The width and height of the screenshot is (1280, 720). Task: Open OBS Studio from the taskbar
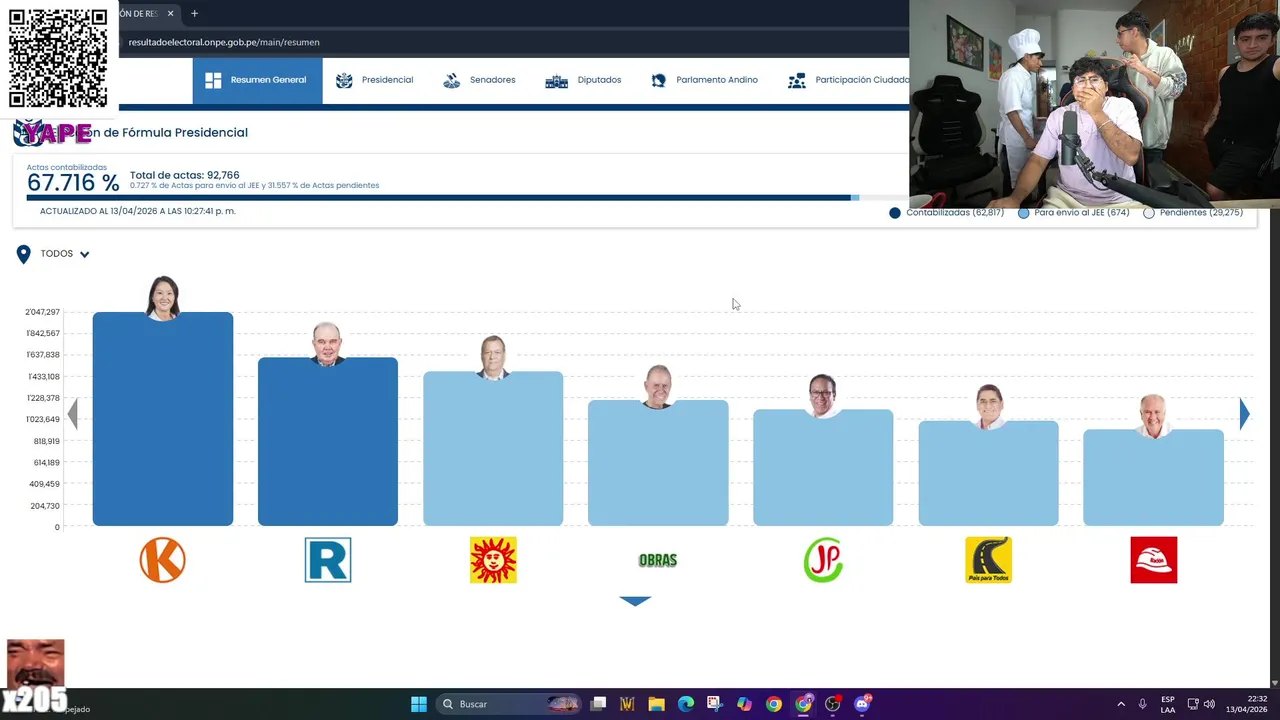point(832,704)
